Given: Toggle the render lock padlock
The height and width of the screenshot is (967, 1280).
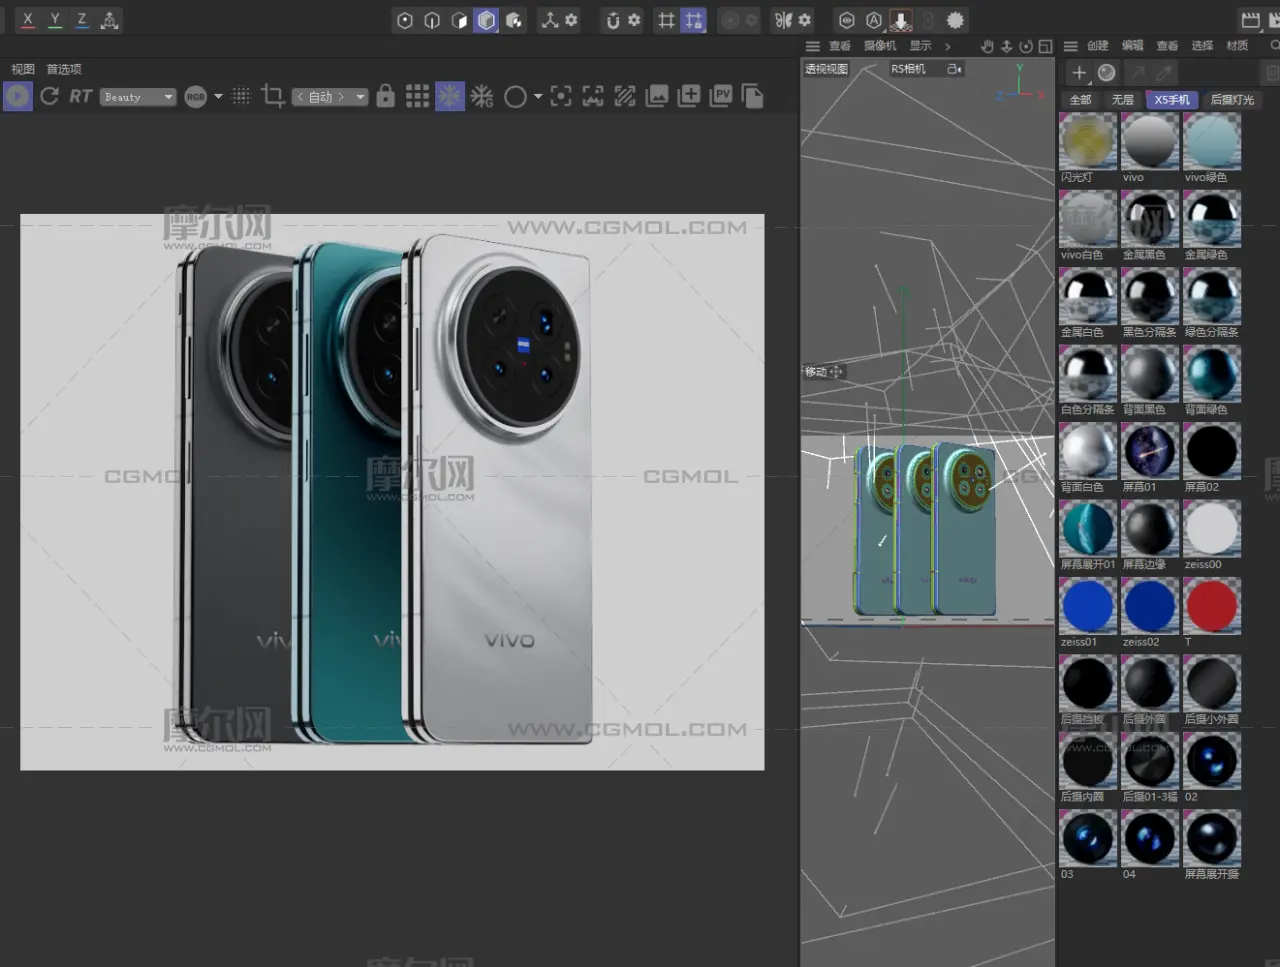Looking at the screenshot, I should tap(385, 96).
